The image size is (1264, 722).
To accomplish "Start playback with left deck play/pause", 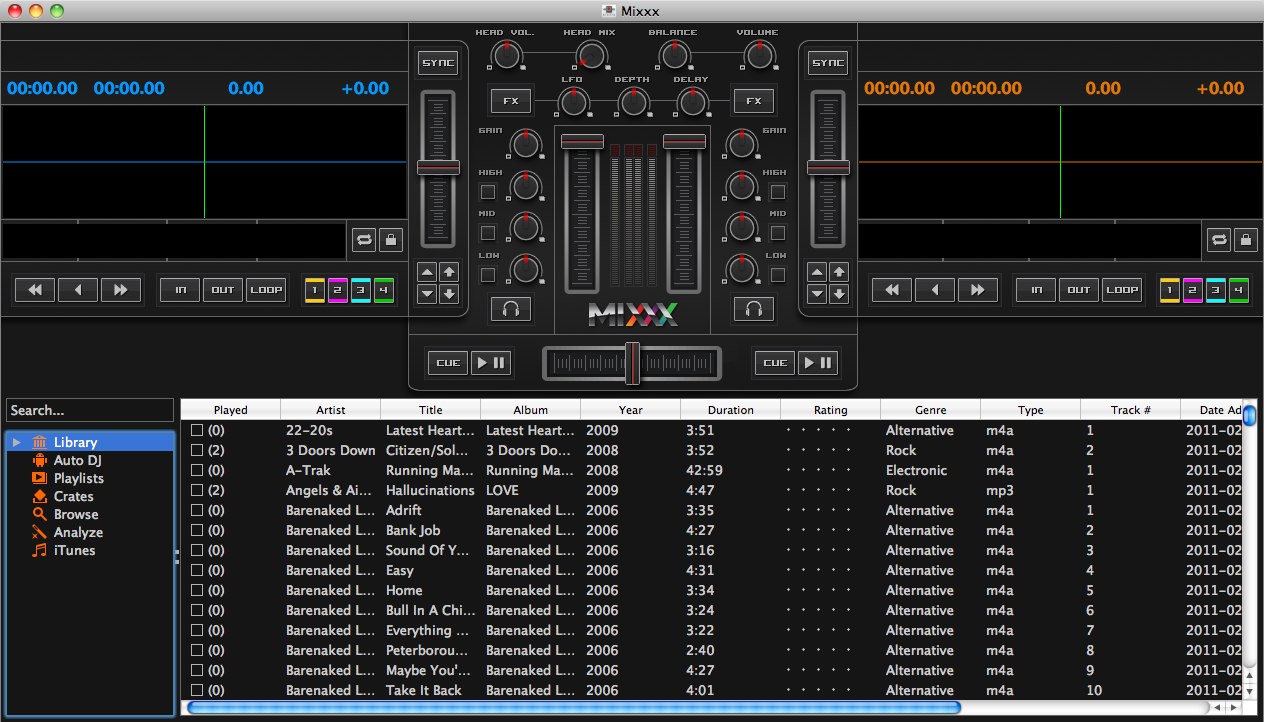I will pos(491,362).
